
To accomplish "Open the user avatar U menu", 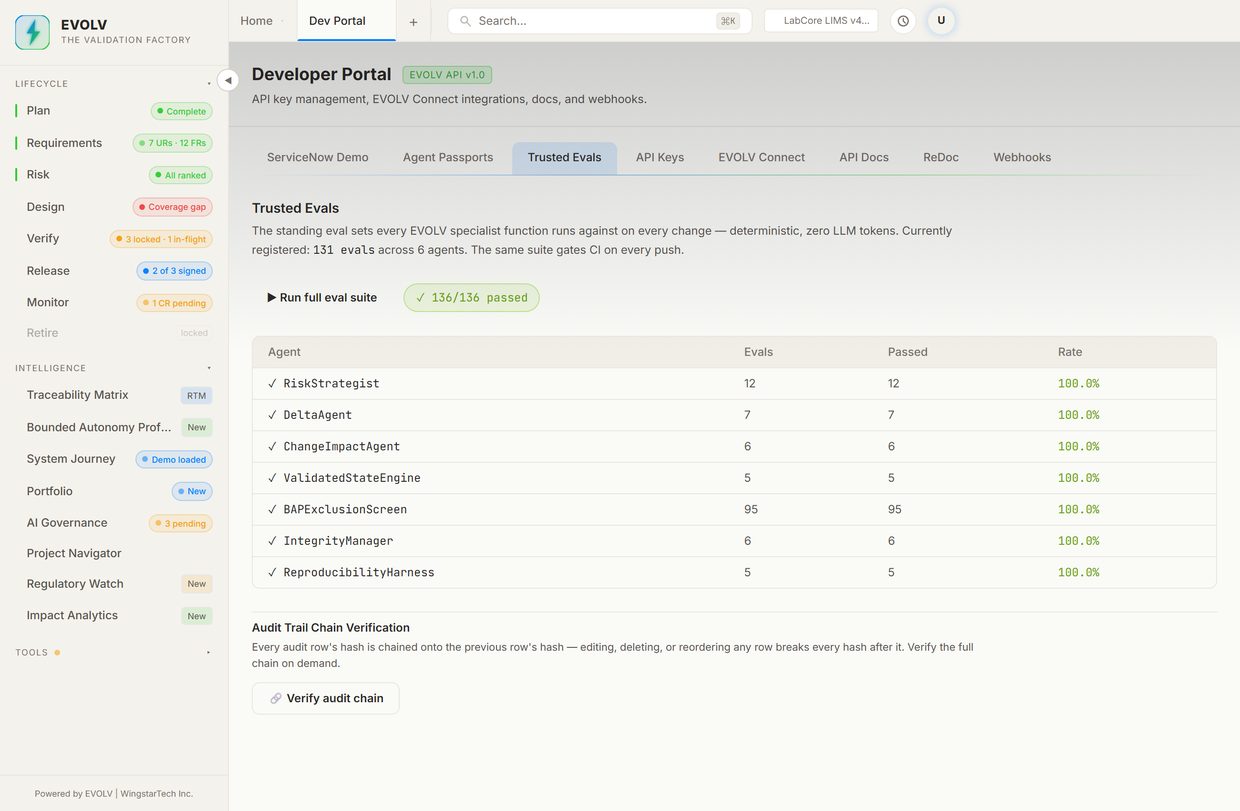I will pos(941,21).
